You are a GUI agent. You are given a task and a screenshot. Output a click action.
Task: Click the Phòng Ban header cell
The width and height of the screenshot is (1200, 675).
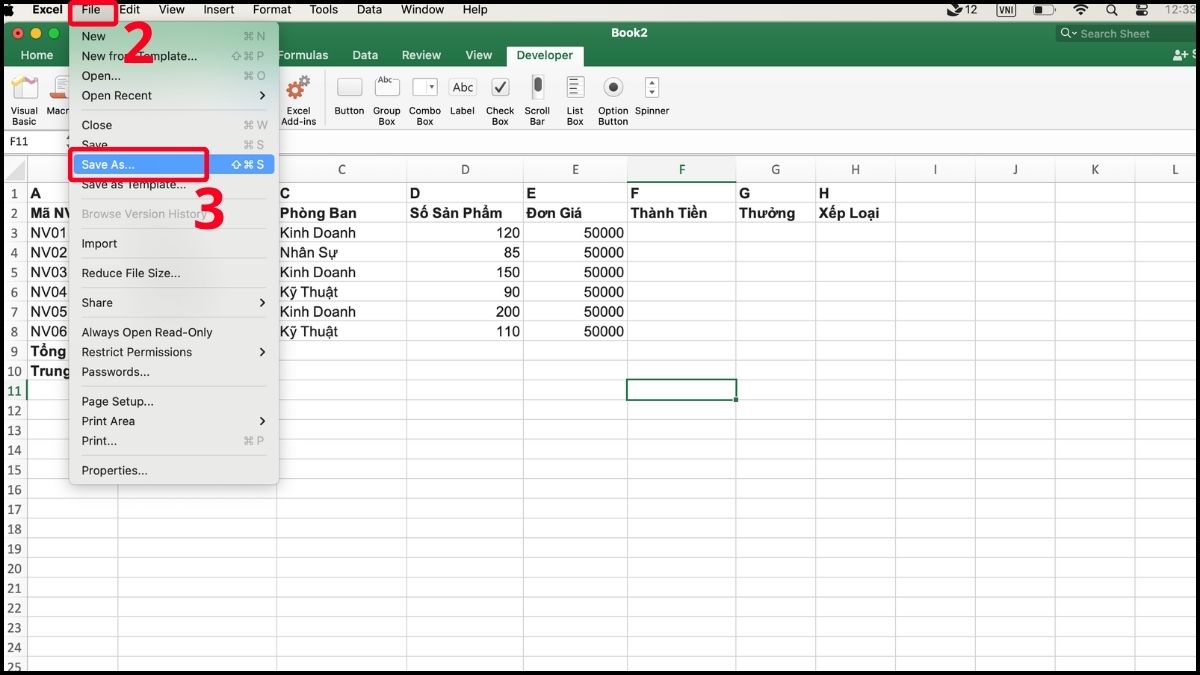tap(342, 213)
